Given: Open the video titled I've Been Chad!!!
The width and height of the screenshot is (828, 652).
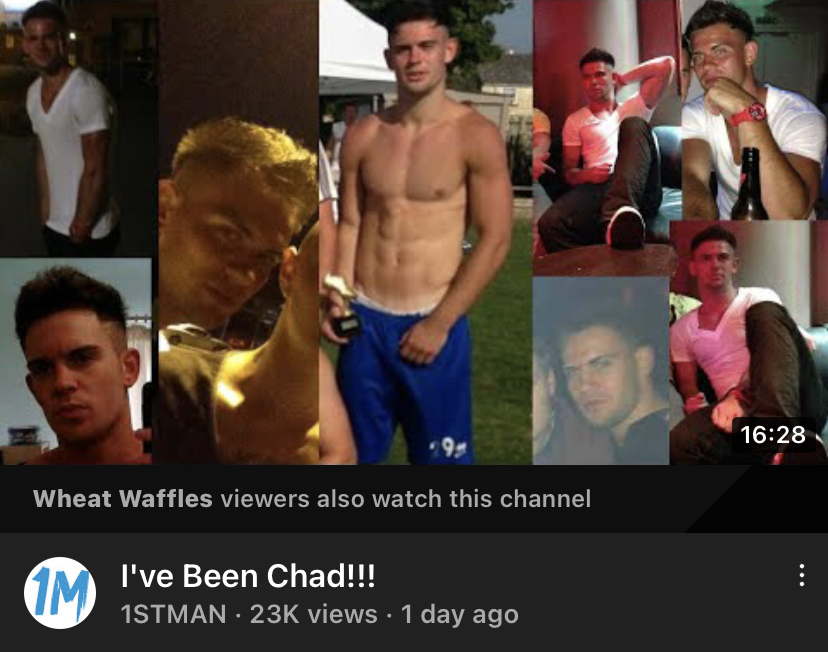Looking at the screenshot, I should [x=248, y=575].
